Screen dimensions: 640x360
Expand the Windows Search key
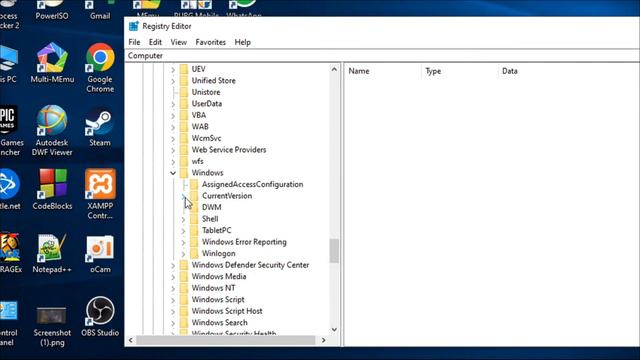pyautogui.click(x=173, y=323)
